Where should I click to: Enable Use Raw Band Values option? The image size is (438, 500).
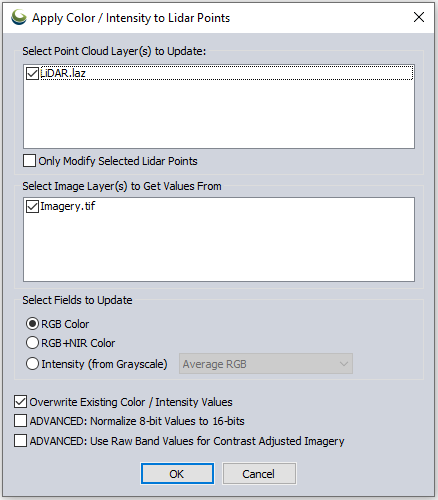click(x=20, y=441)
